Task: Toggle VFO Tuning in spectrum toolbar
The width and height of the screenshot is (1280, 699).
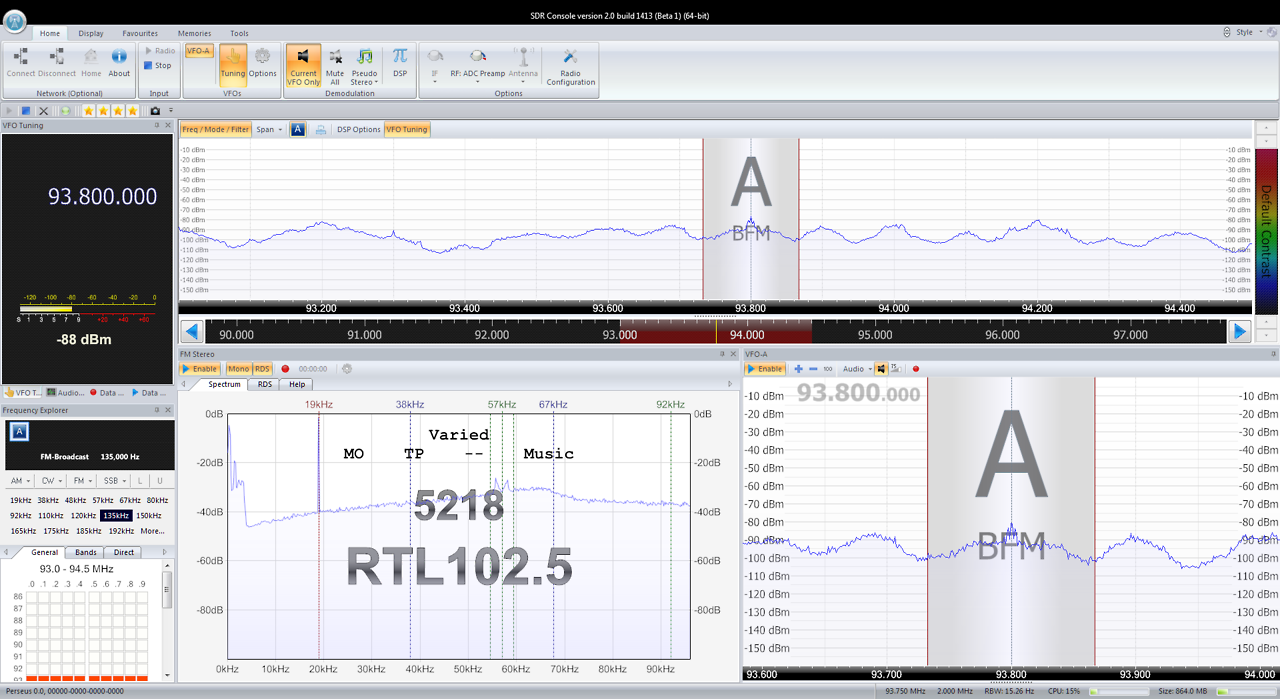Action: coord(407,129)
